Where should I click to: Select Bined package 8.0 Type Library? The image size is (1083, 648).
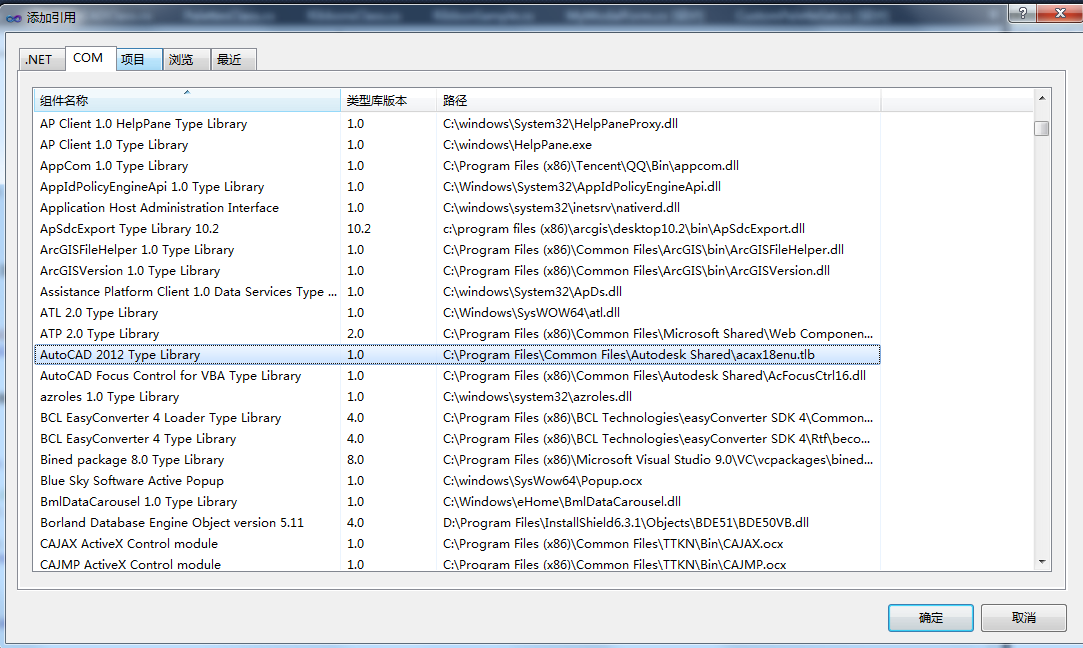point(457,459)
